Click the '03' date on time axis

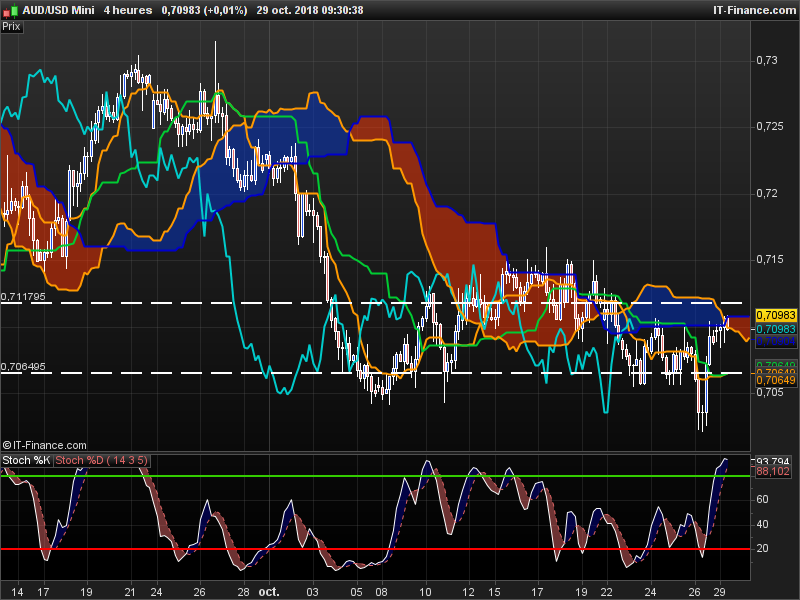click(312, 592)
